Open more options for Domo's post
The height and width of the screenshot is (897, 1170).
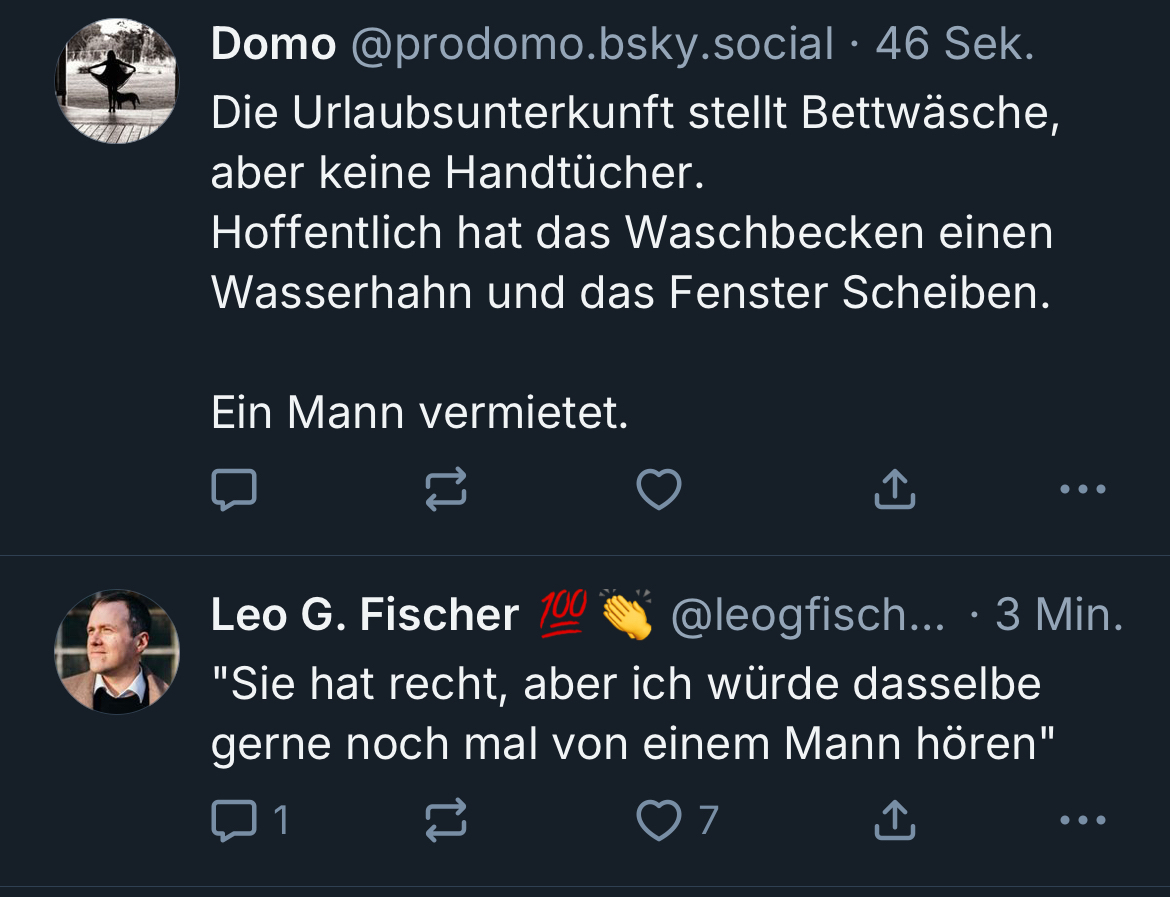(1082, 490)
